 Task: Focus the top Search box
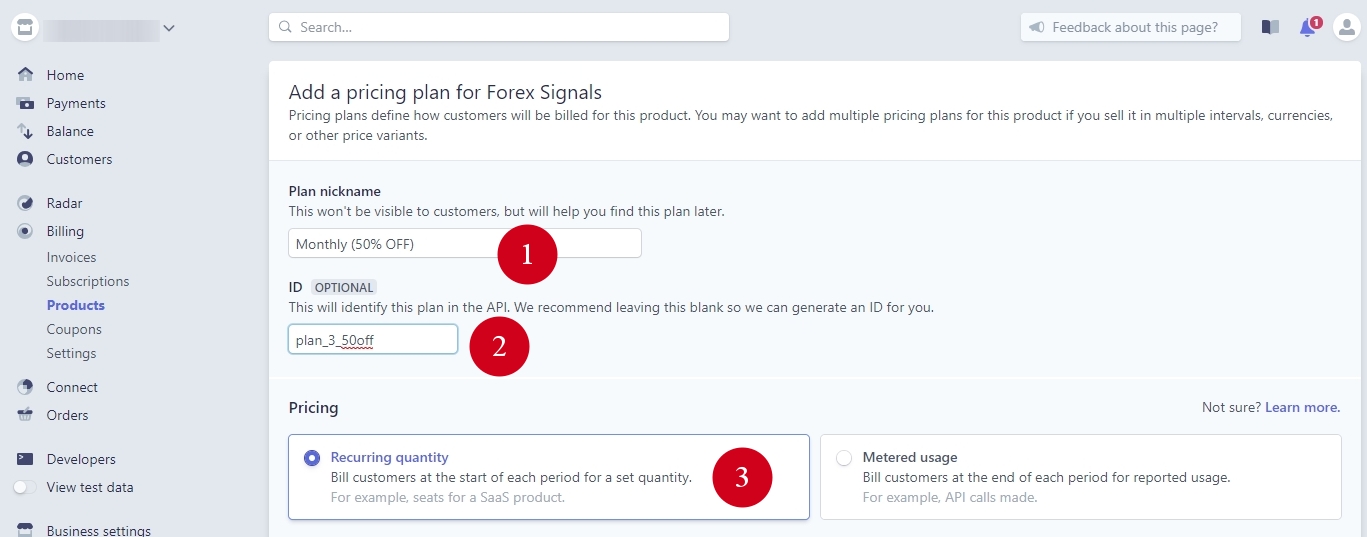click(x=498, y=27)
